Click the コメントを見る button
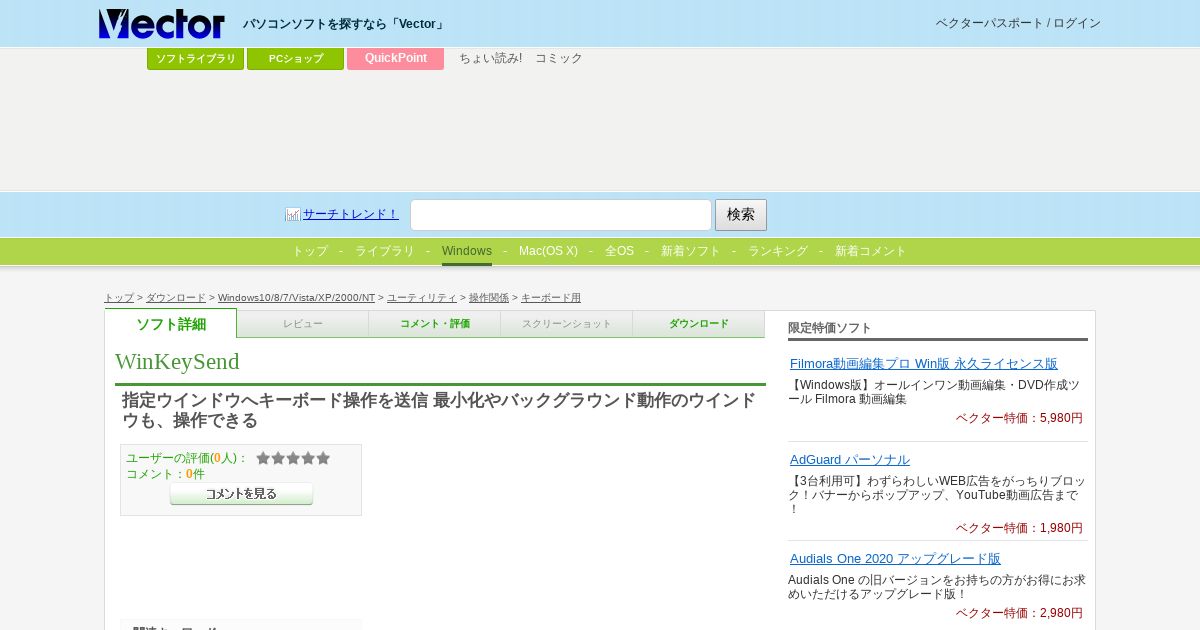The width and height of the screenshot is (1200, 630). (241, 494)
